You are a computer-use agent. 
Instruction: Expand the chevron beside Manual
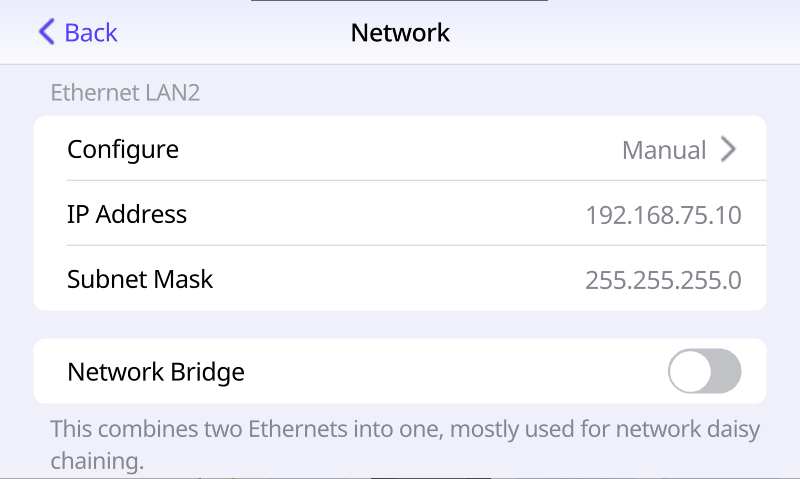click(x=729, y=149)
